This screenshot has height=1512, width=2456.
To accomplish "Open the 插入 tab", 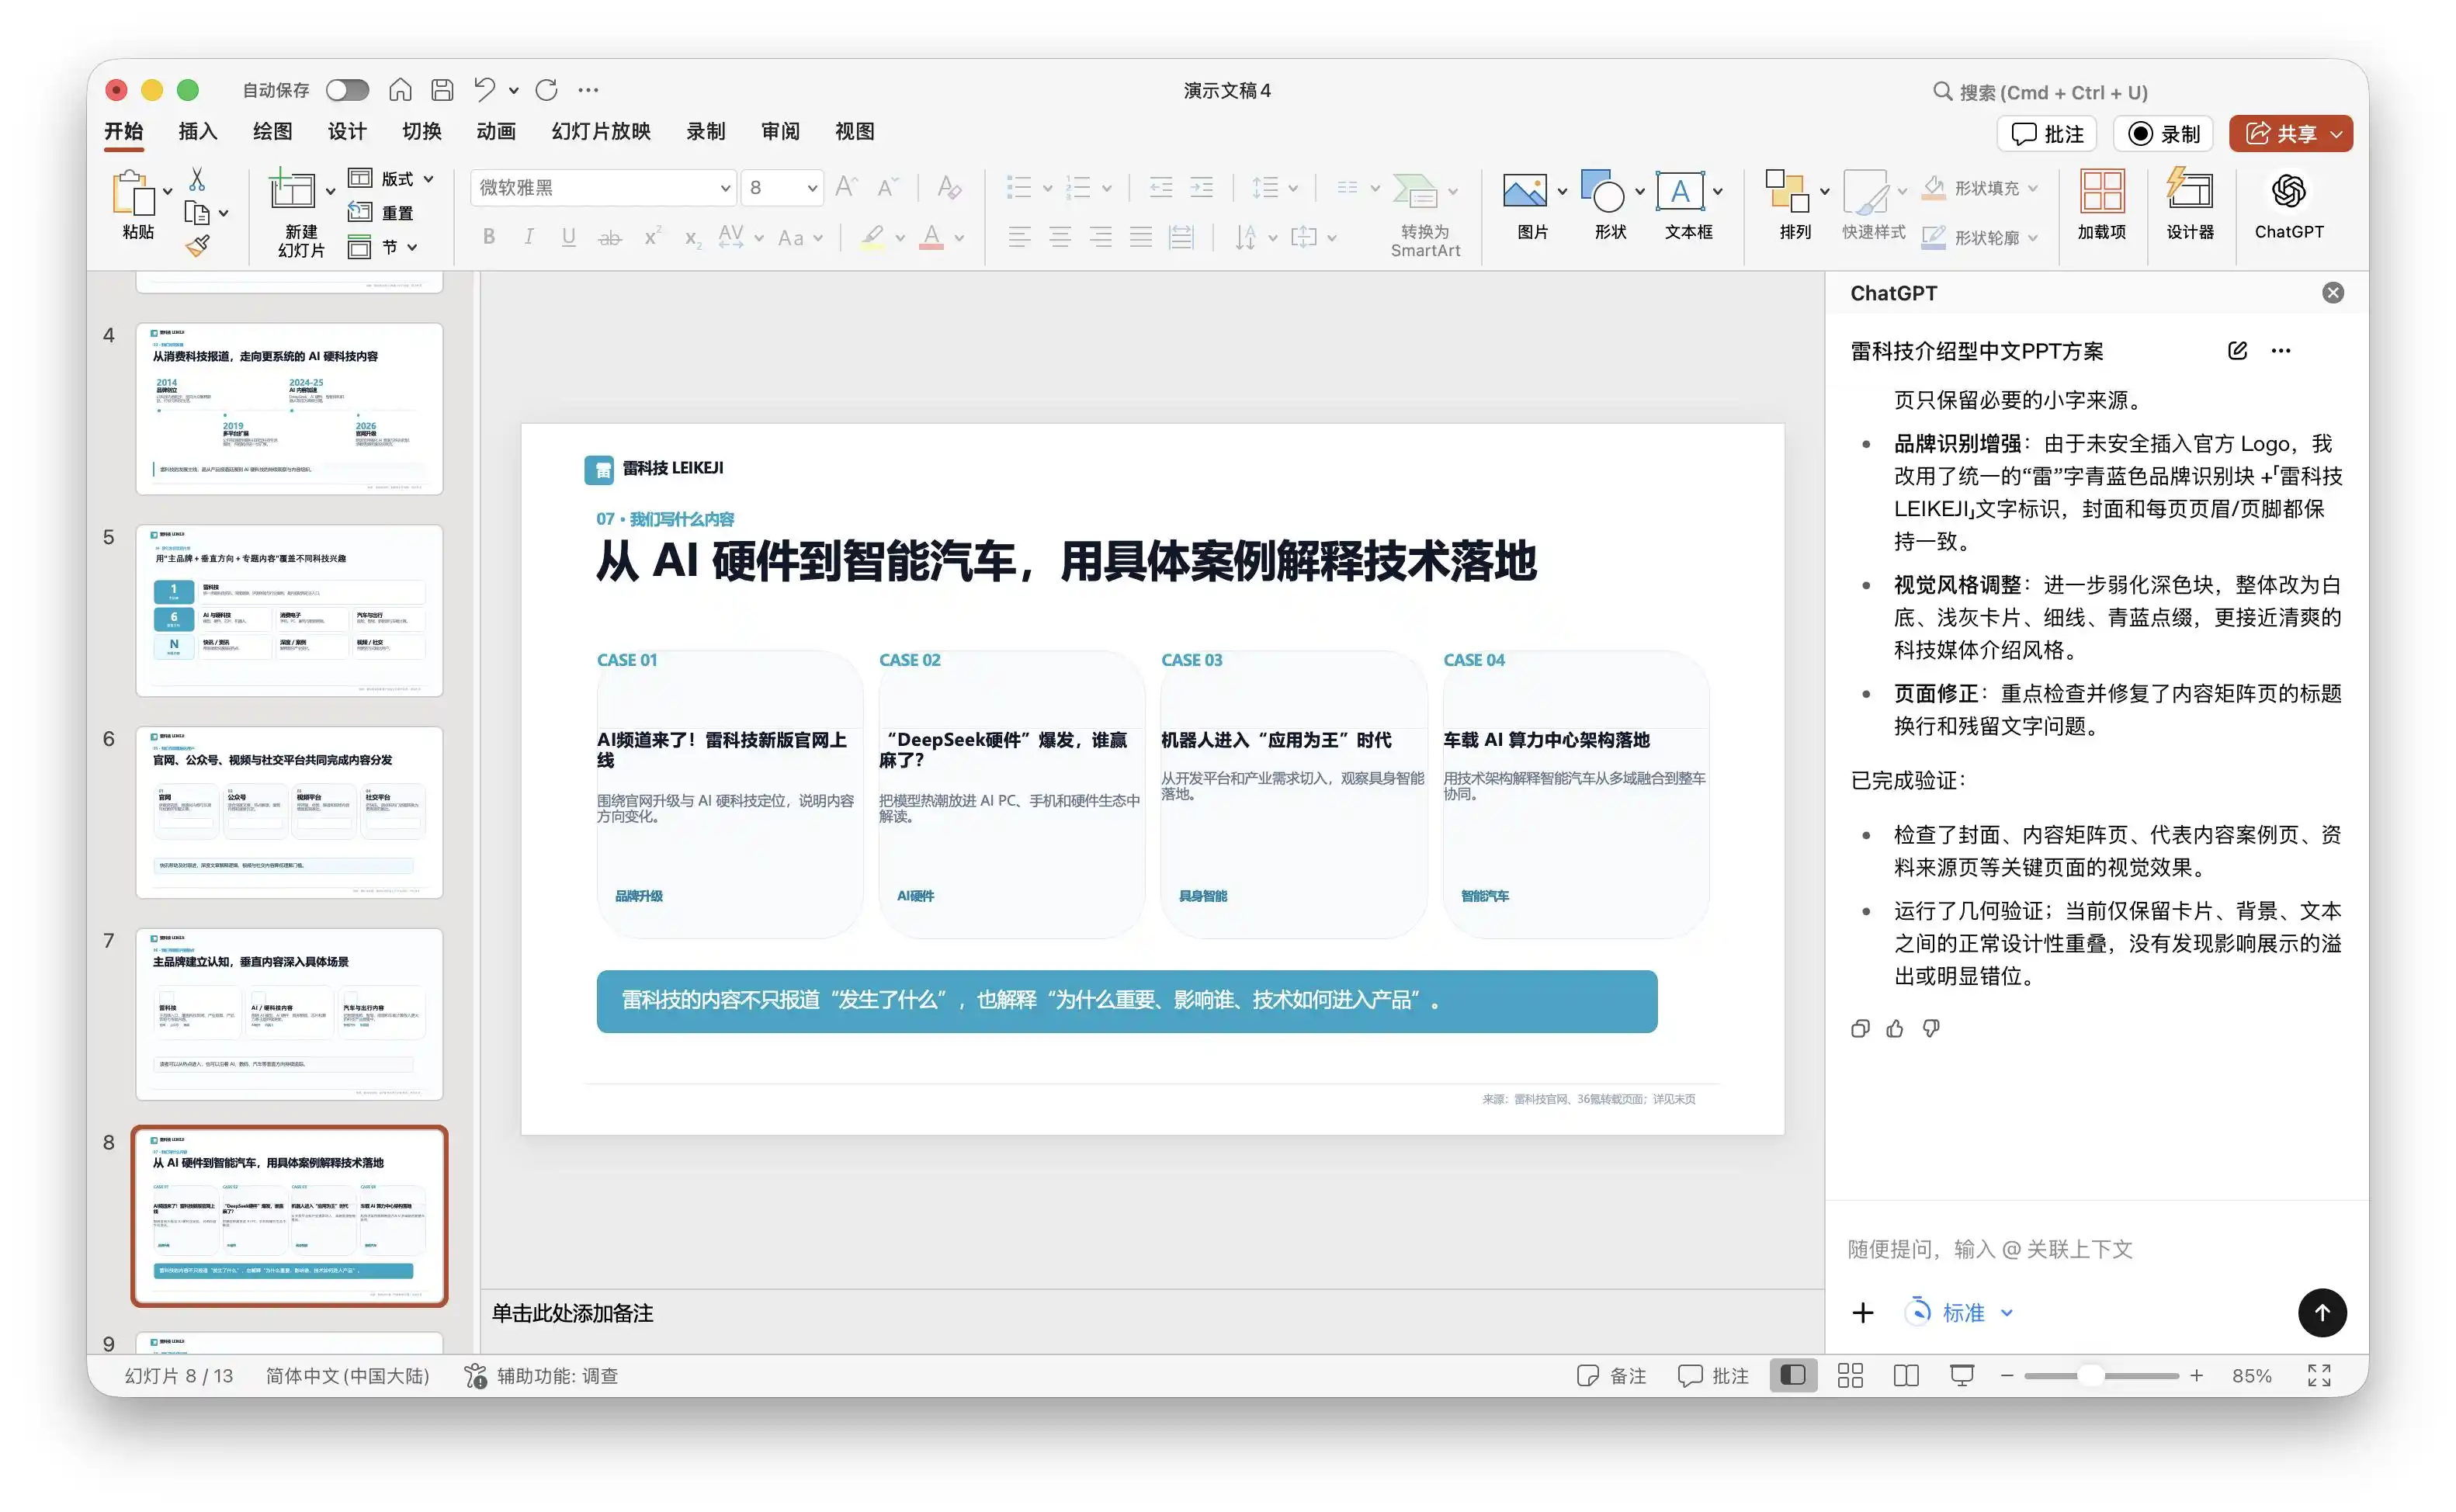I will pyautogui.click(x=197, y=131).
